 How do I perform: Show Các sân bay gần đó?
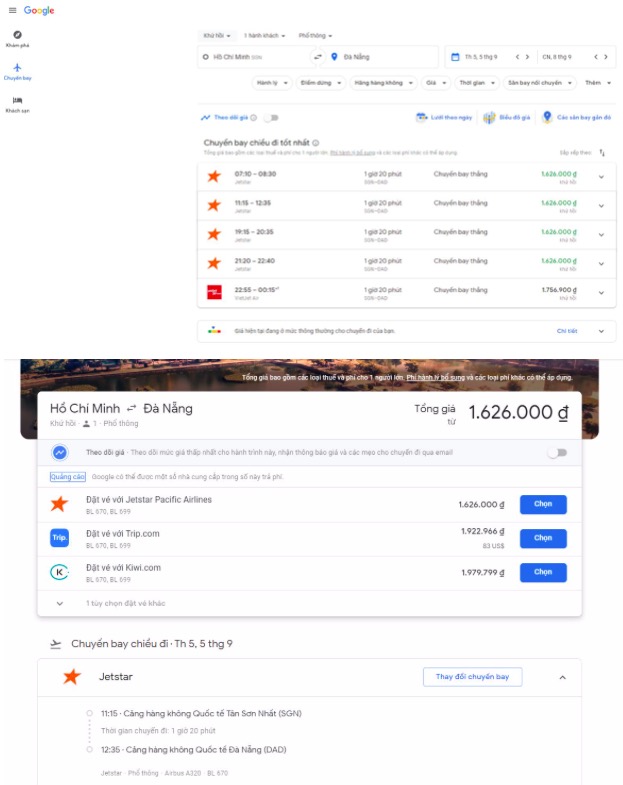[x=574, y=117]
